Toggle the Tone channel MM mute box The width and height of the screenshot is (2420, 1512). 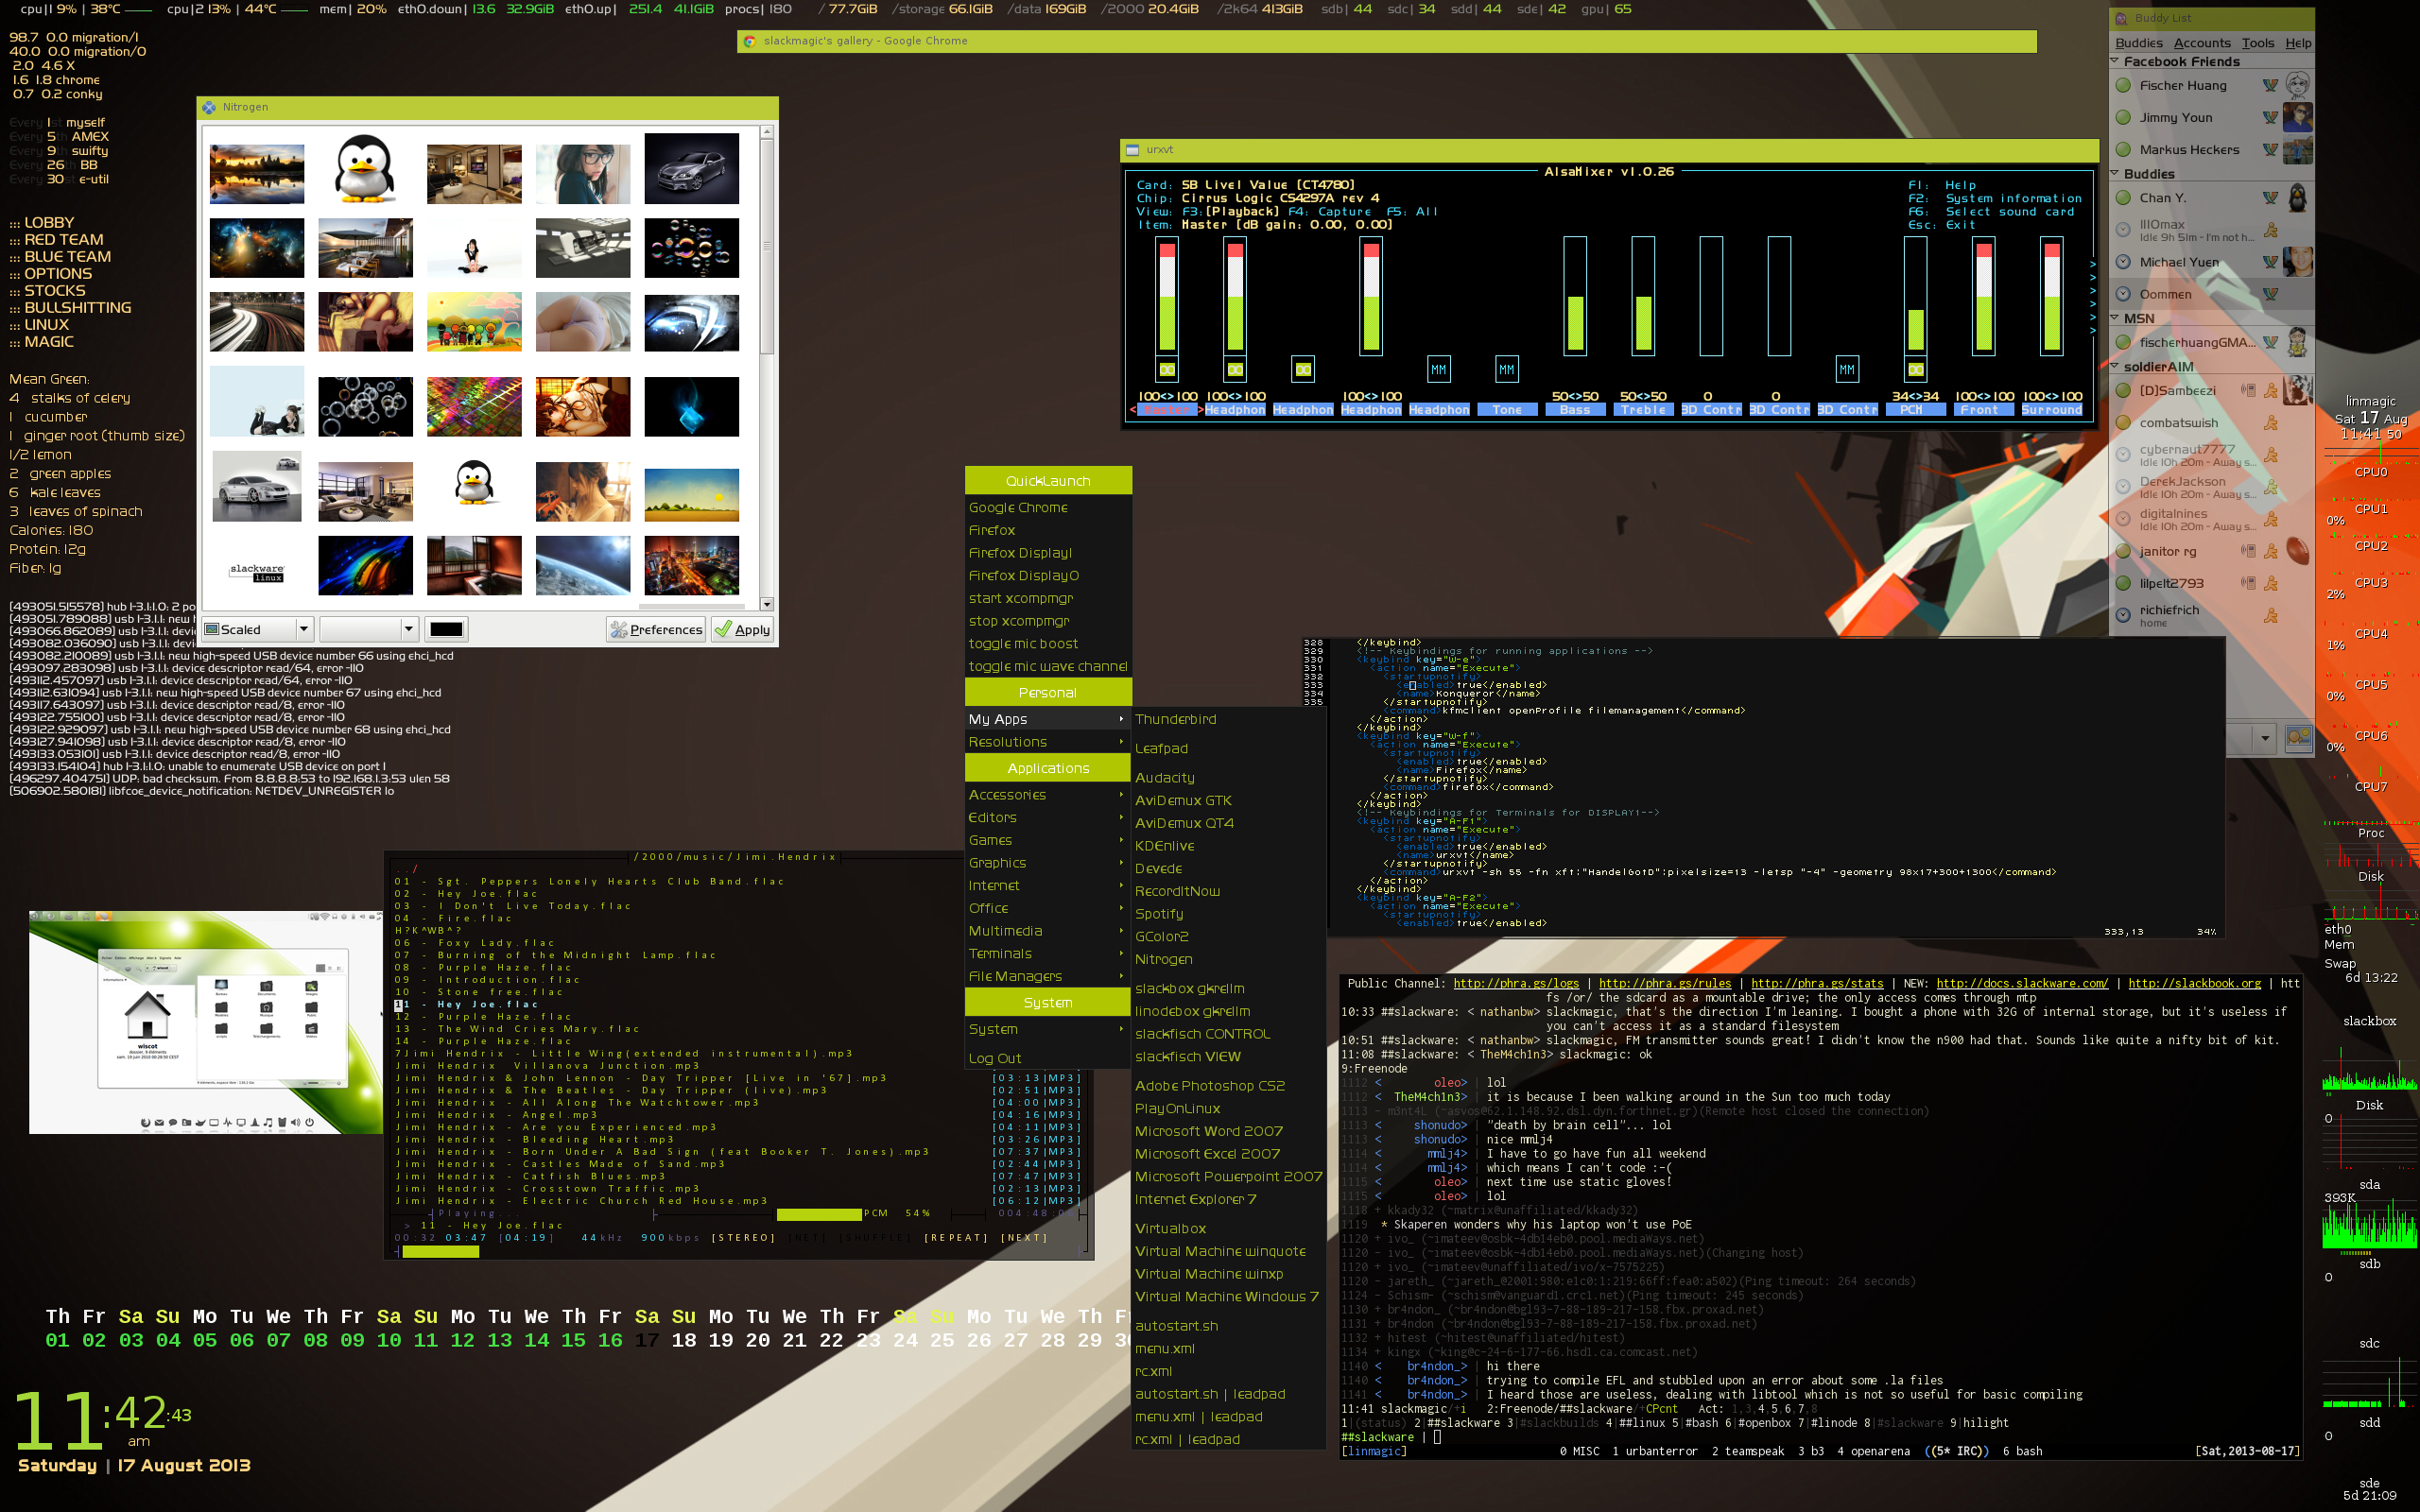pyautogui.click(x=1507, y=370)
